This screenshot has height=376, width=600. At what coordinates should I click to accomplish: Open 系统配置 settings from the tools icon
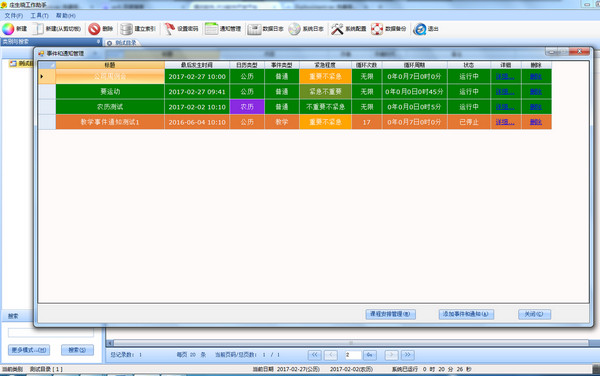point(337,29)
